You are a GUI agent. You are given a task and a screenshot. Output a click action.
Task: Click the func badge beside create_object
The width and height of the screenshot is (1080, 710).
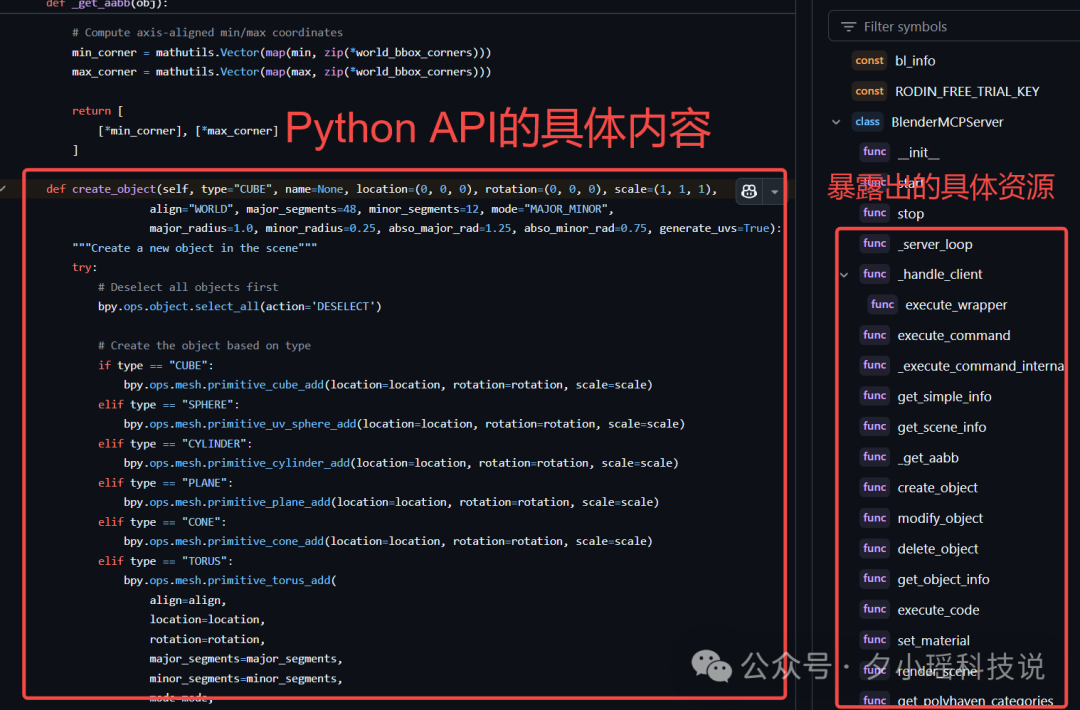pos(875,487)
